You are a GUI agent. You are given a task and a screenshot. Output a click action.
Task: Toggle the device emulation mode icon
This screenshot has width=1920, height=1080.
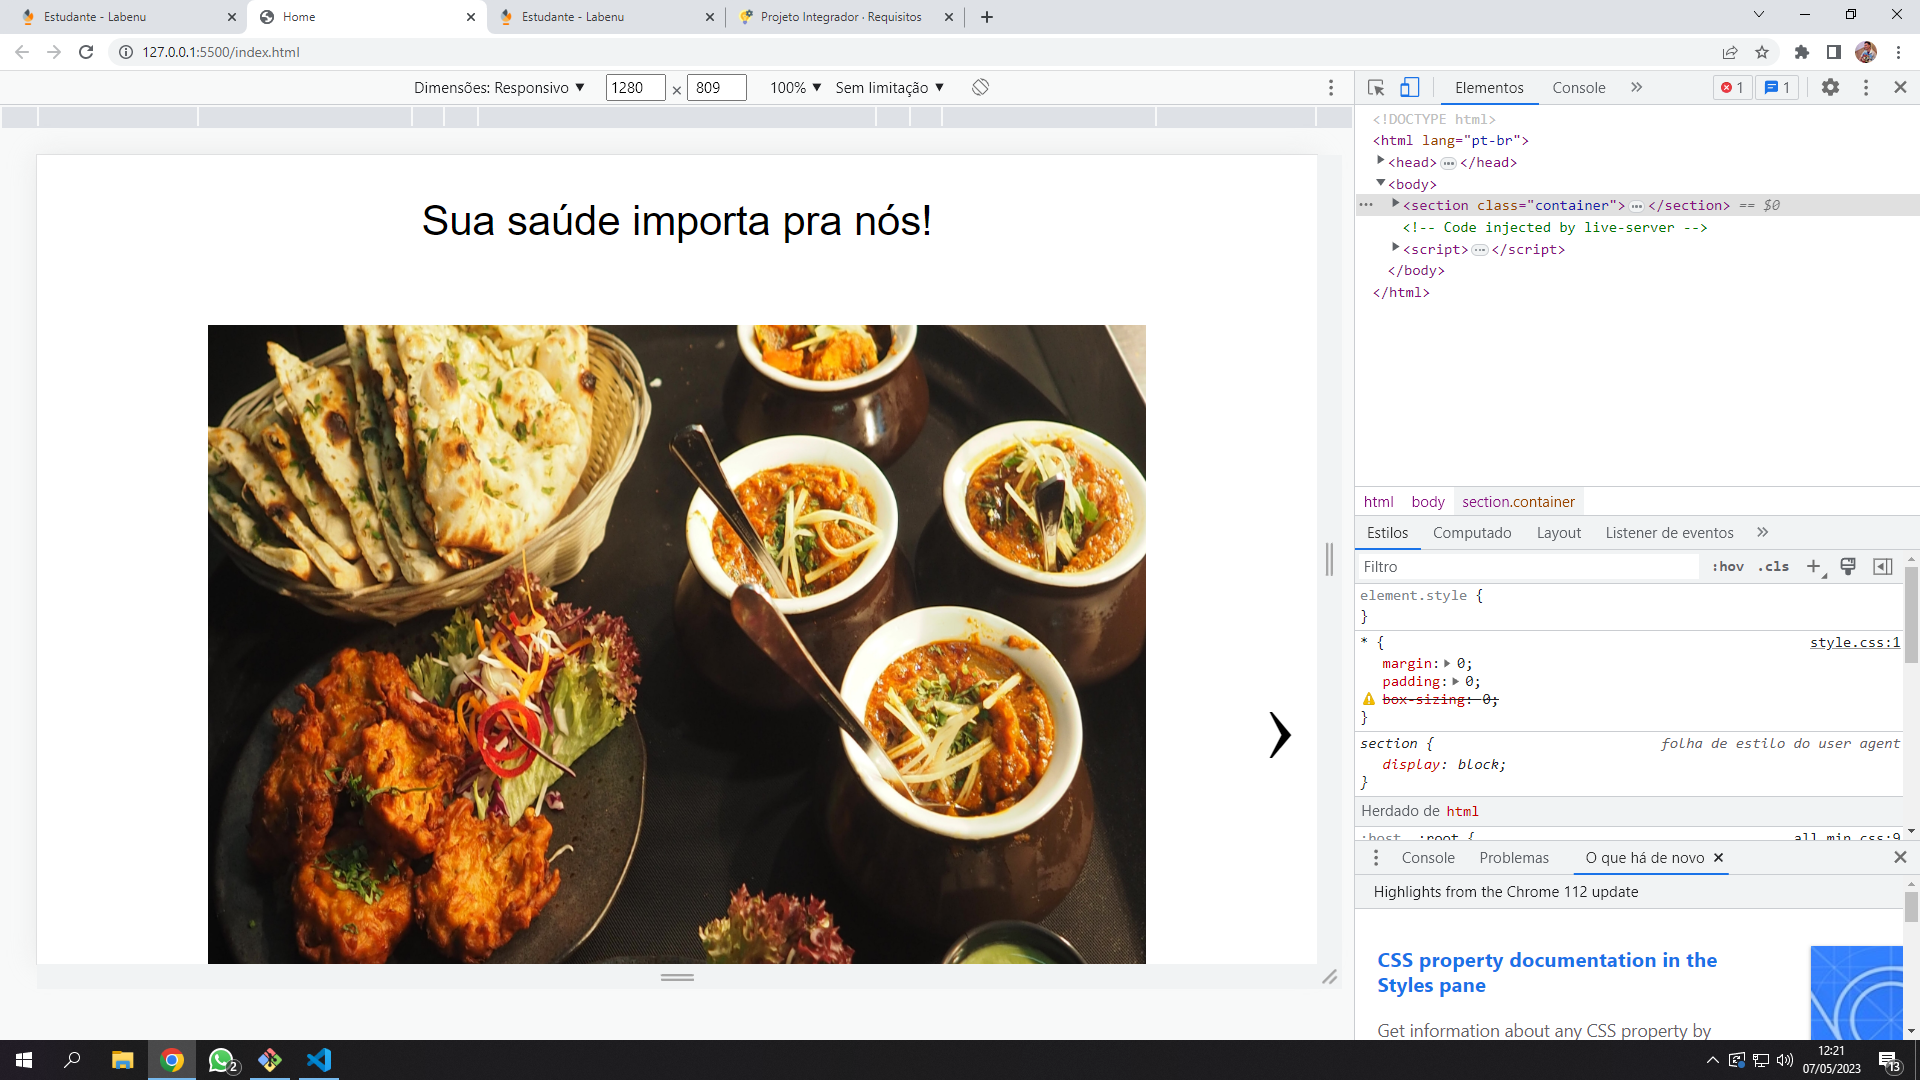coord(1410,88)
